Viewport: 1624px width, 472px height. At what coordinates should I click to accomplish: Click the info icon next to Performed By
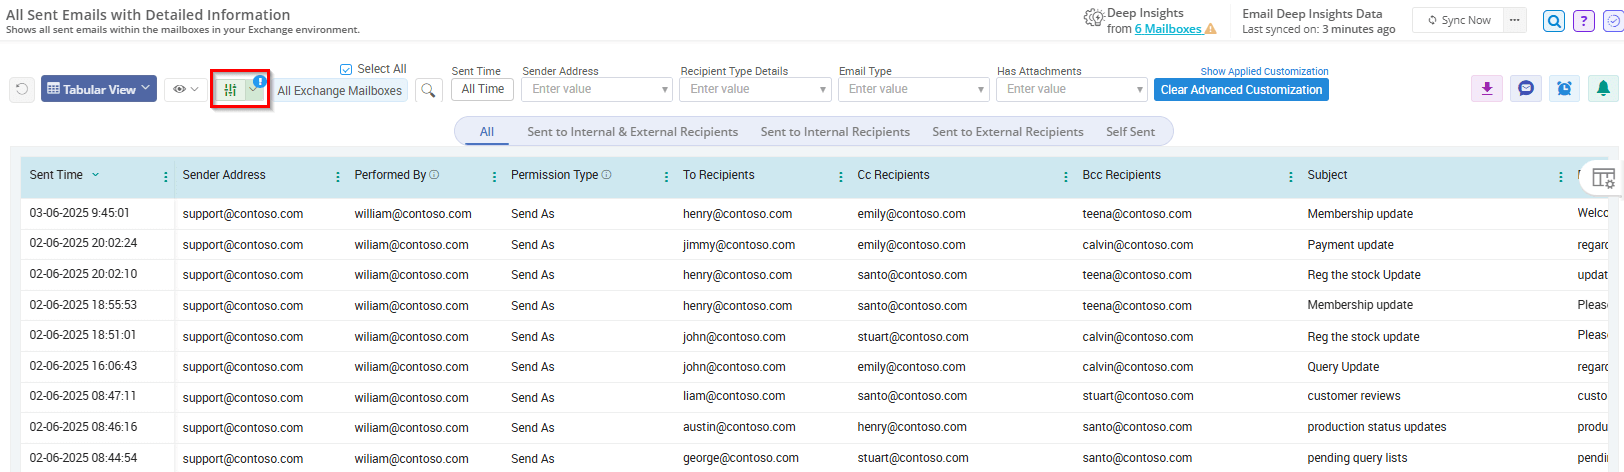pyautogui.click(x=434, y=174)
